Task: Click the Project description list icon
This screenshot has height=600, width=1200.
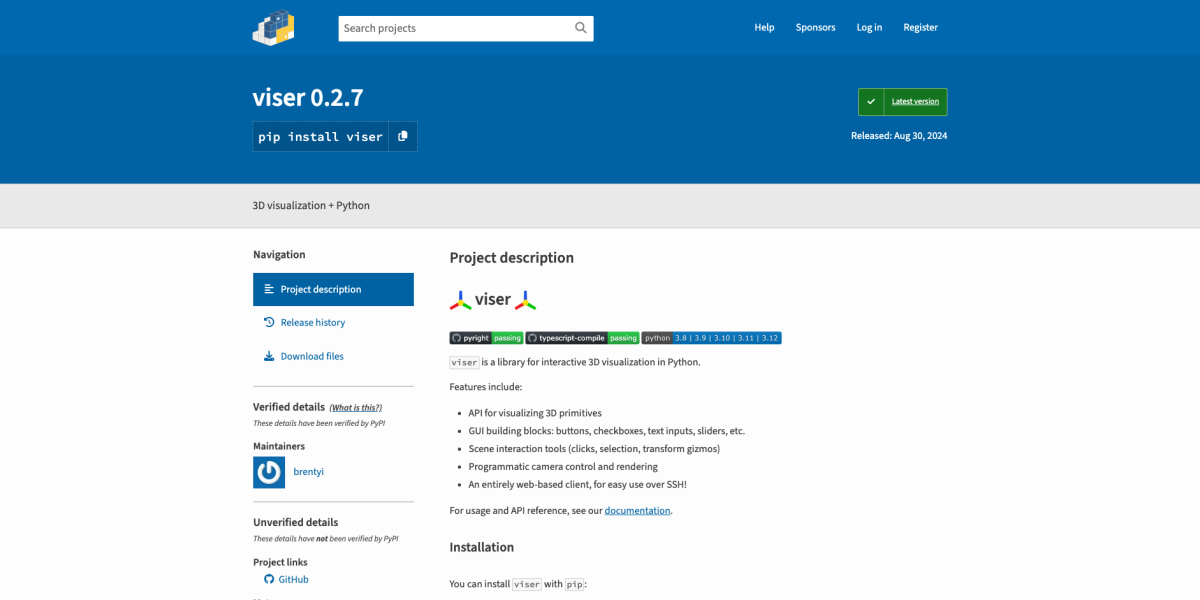Action: [268, 289]
